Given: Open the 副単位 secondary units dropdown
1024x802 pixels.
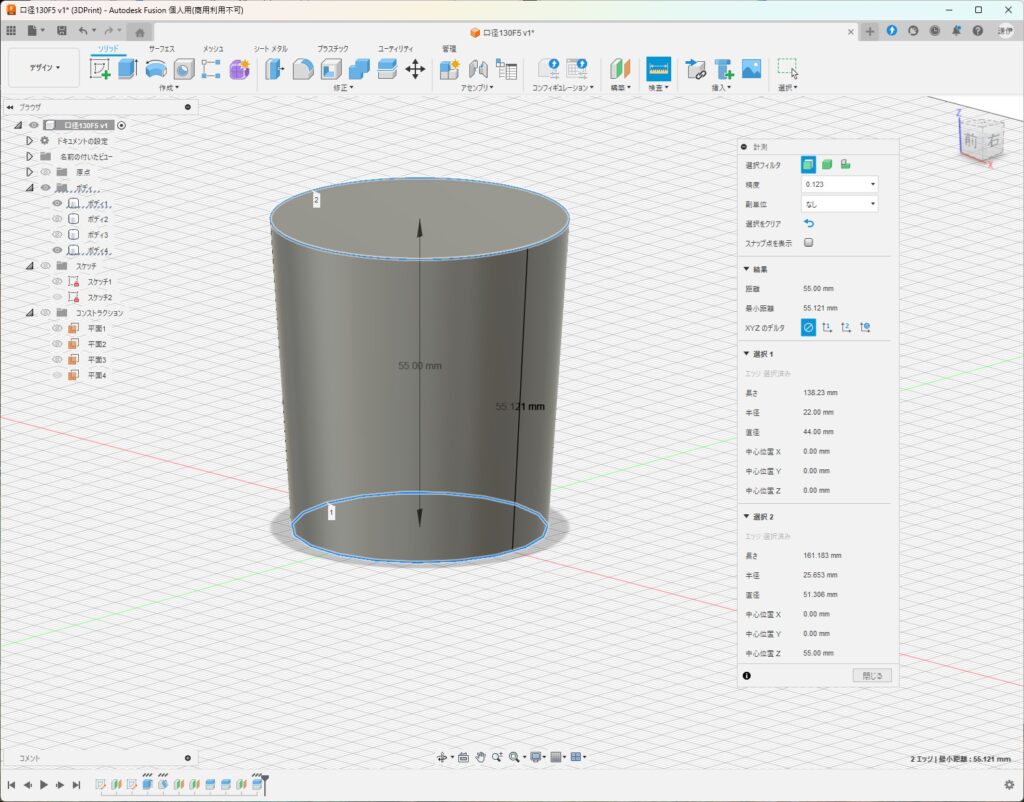Looking at the screenshot, I should coord(839,204).
